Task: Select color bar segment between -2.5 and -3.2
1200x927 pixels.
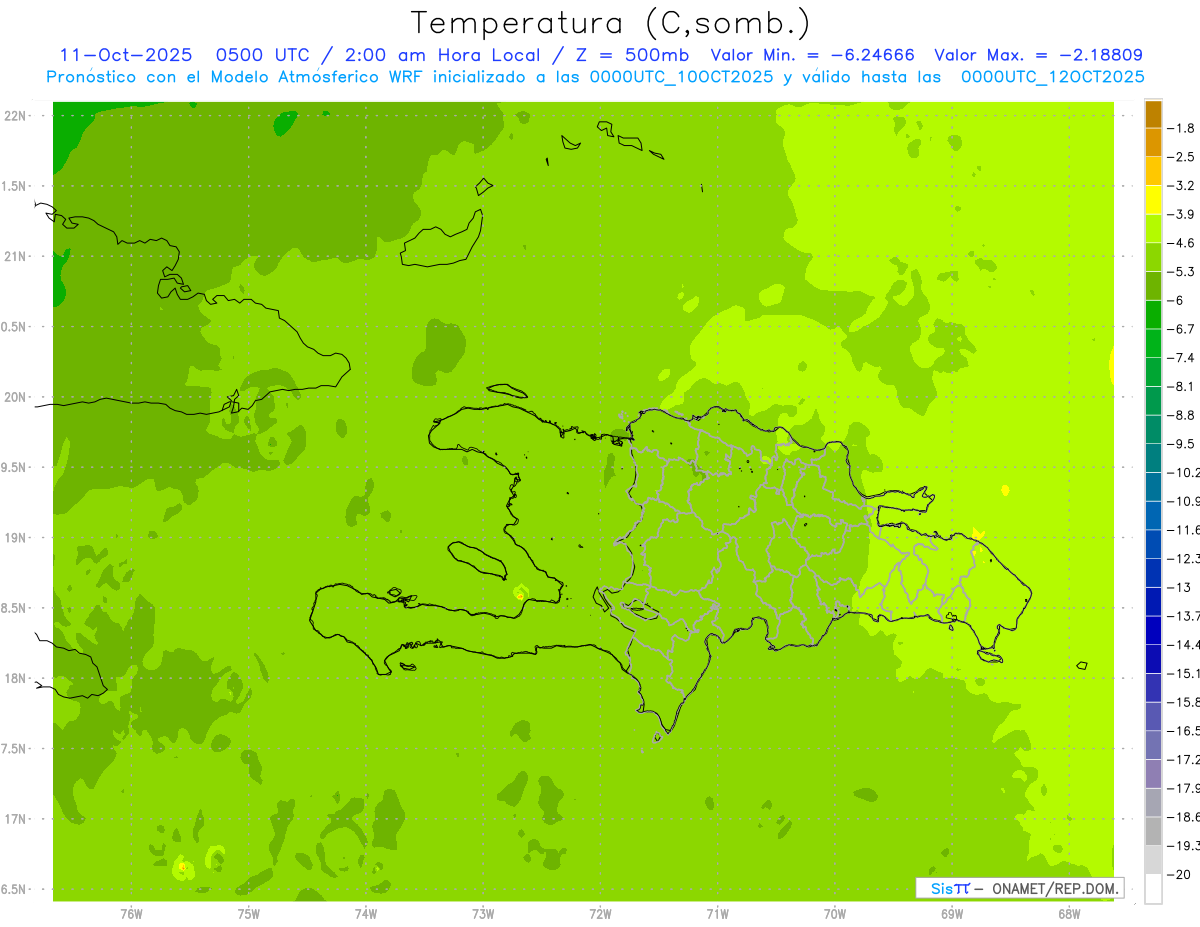Action: point(1153,171)
